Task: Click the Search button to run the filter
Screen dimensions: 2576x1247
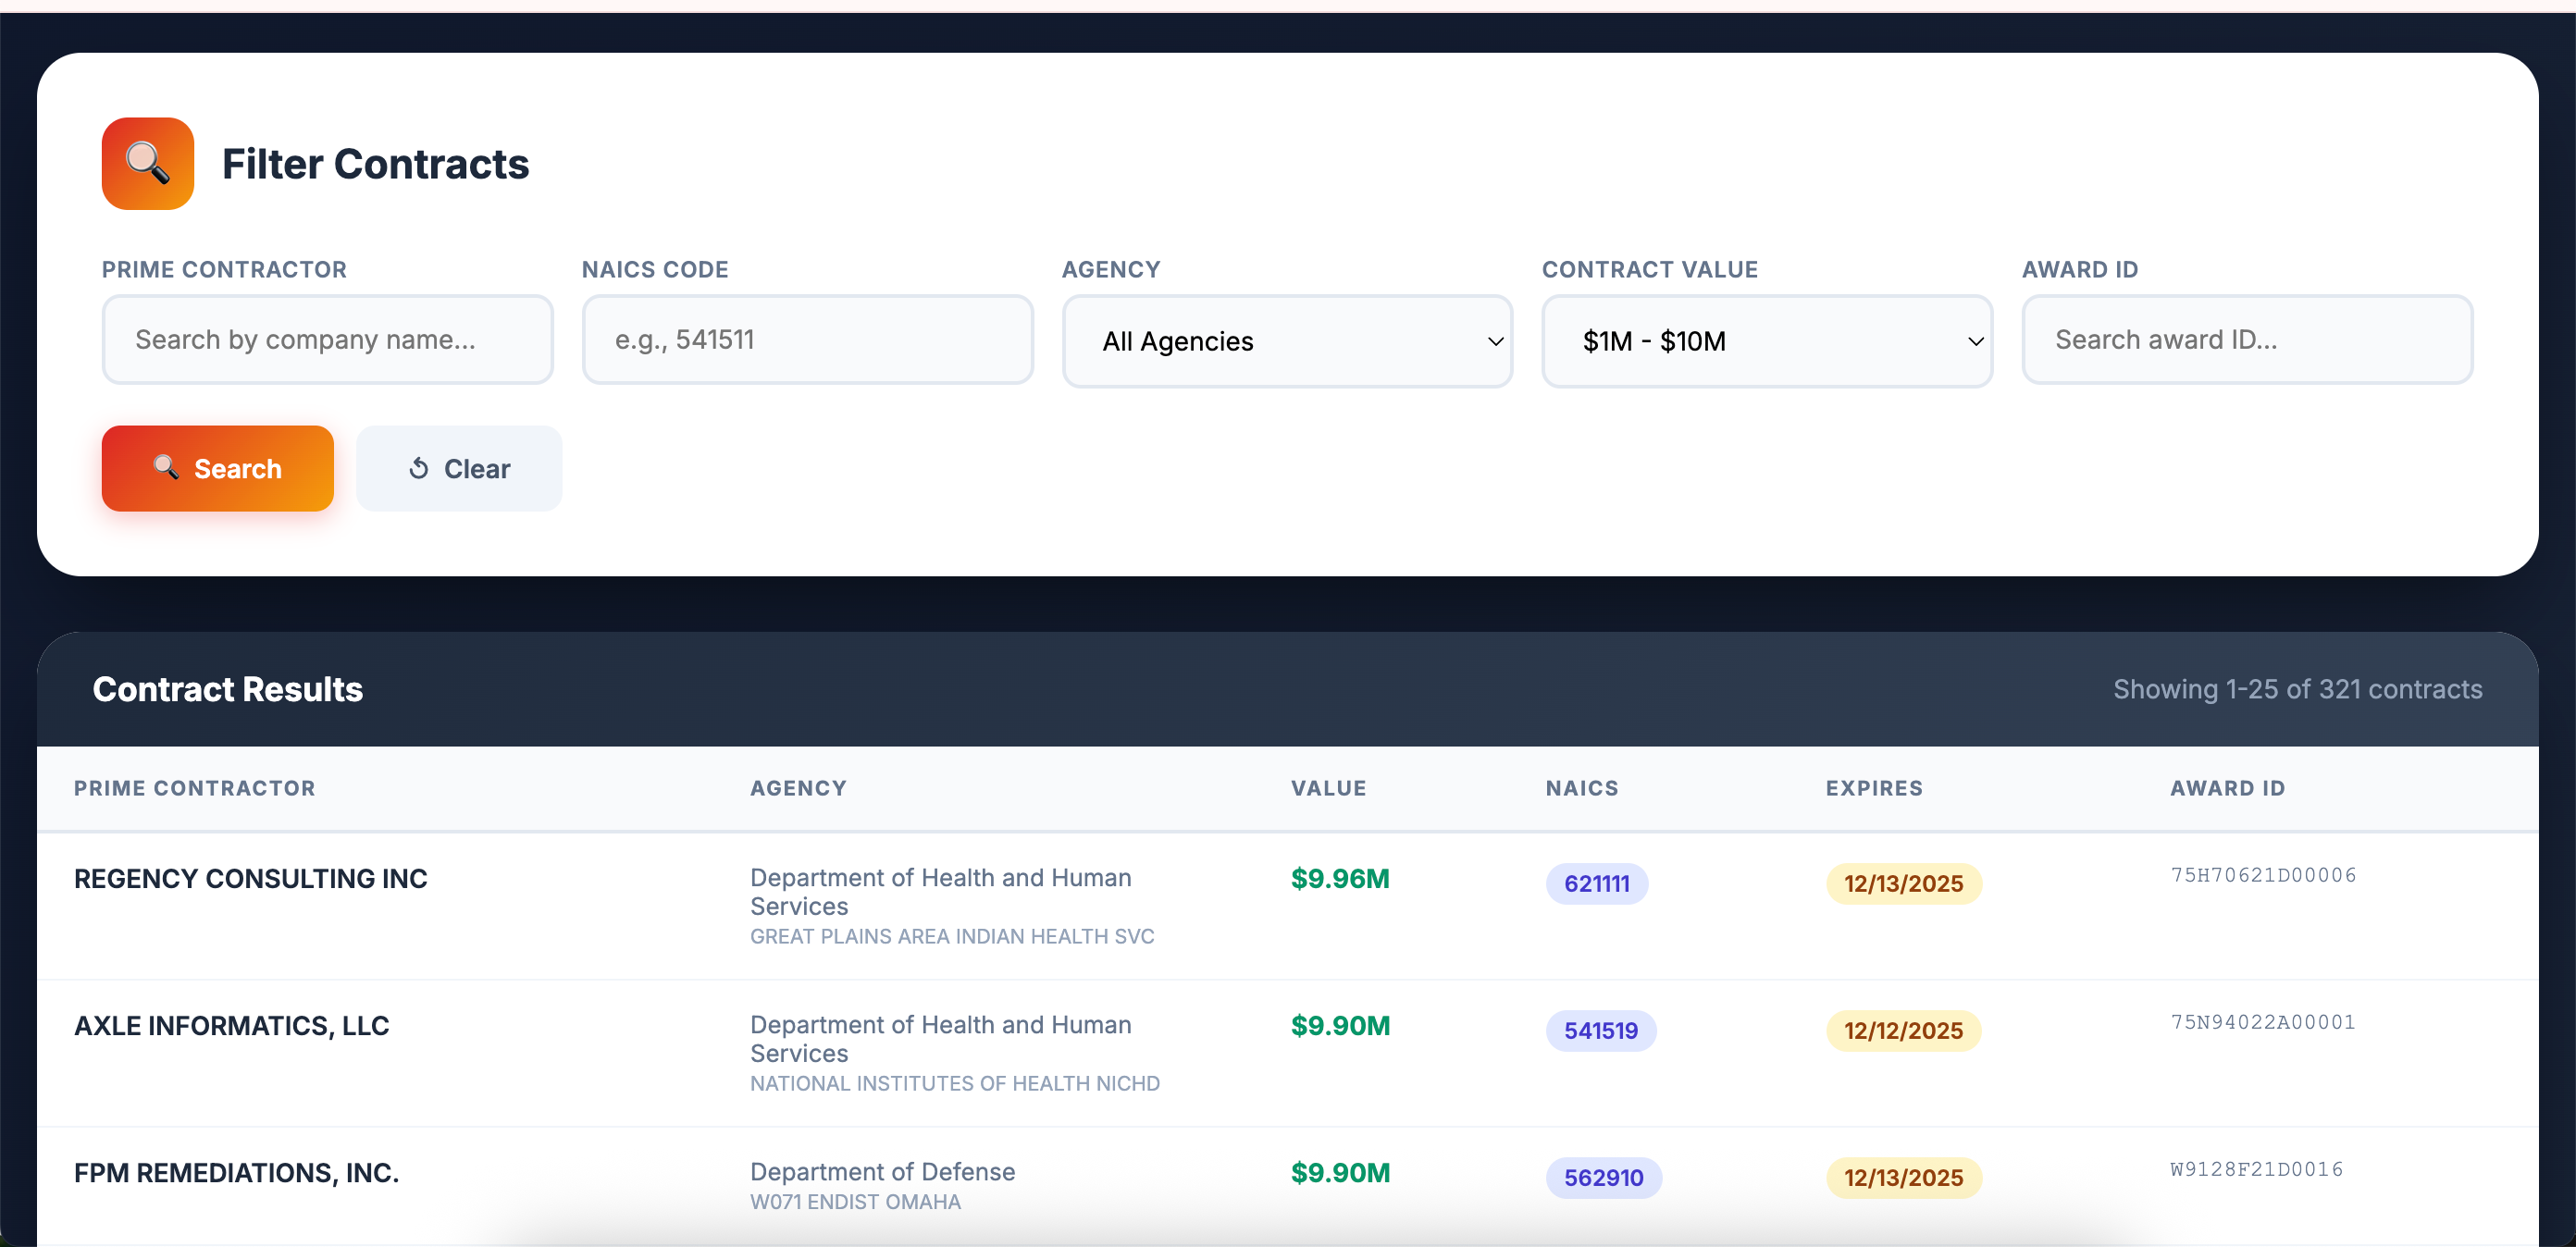Action: point(217,468)
